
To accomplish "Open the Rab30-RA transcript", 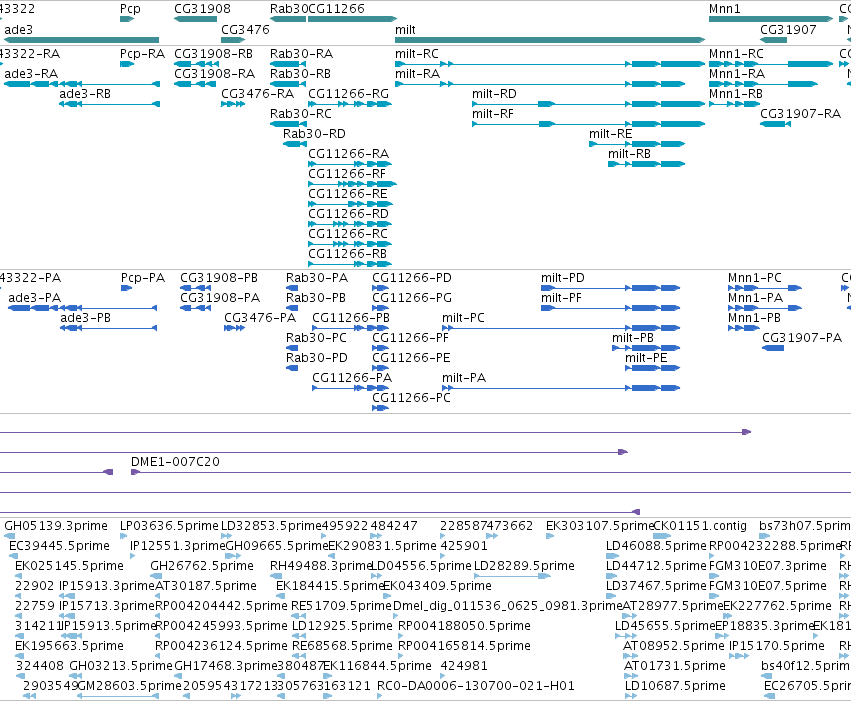I will (x=301, y=54).
